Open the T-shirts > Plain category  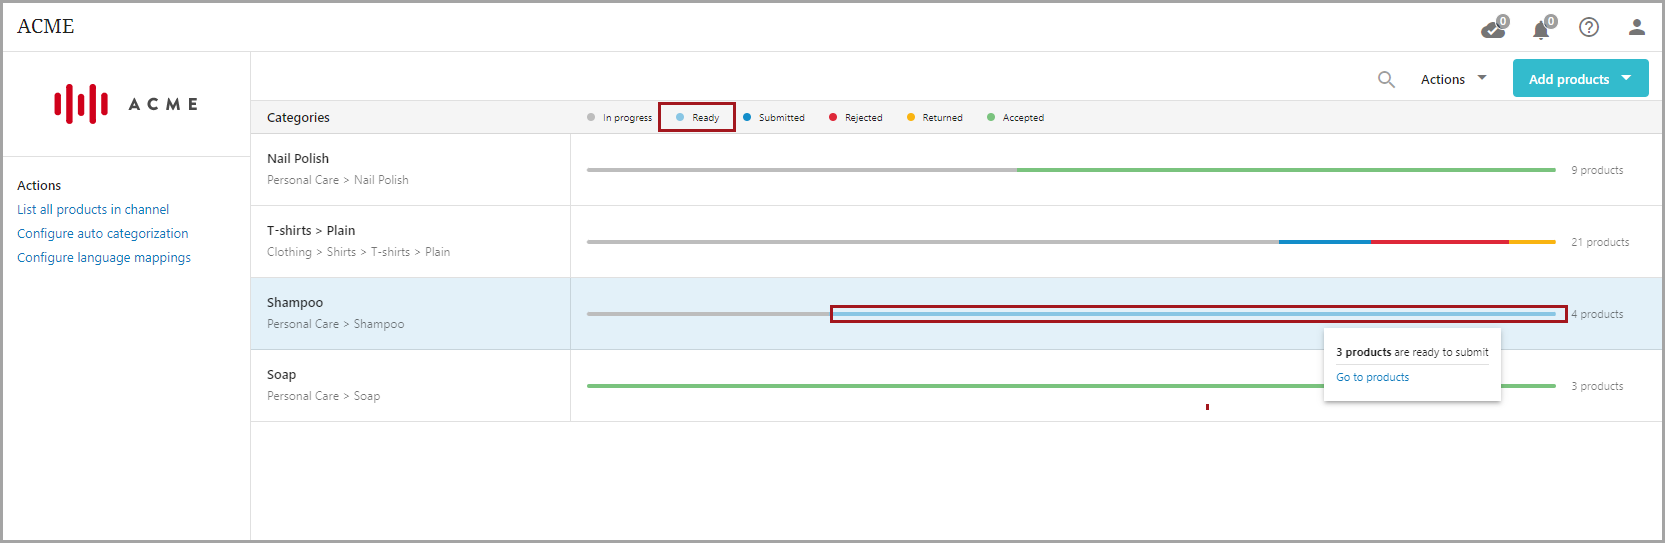pos(311,230)
